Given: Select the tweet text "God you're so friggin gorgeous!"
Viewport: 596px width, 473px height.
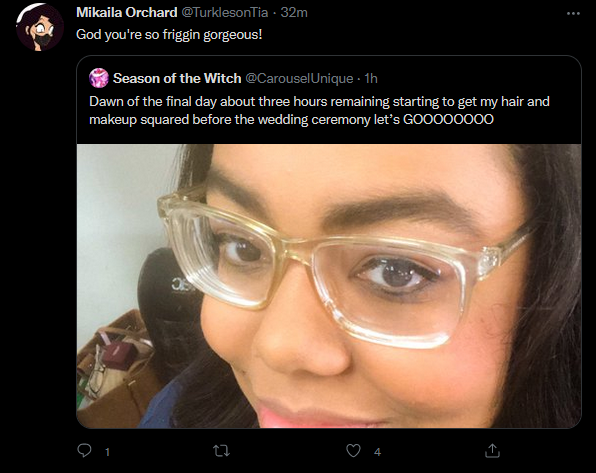Looking at the screenshot, I should [x=169, y=35].
